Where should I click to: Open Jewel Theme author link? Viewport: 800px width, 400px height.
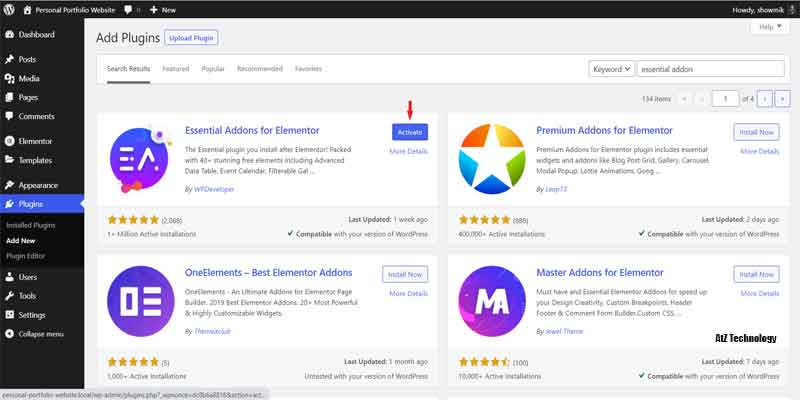pos(564,332)
